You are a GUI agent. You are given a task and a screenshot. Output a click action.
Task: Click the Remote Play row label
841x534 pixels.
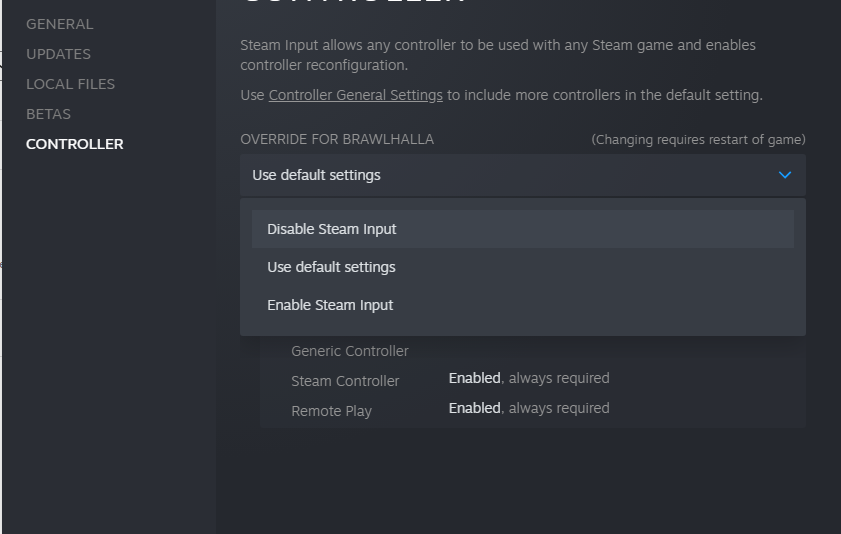pos(331,411)
